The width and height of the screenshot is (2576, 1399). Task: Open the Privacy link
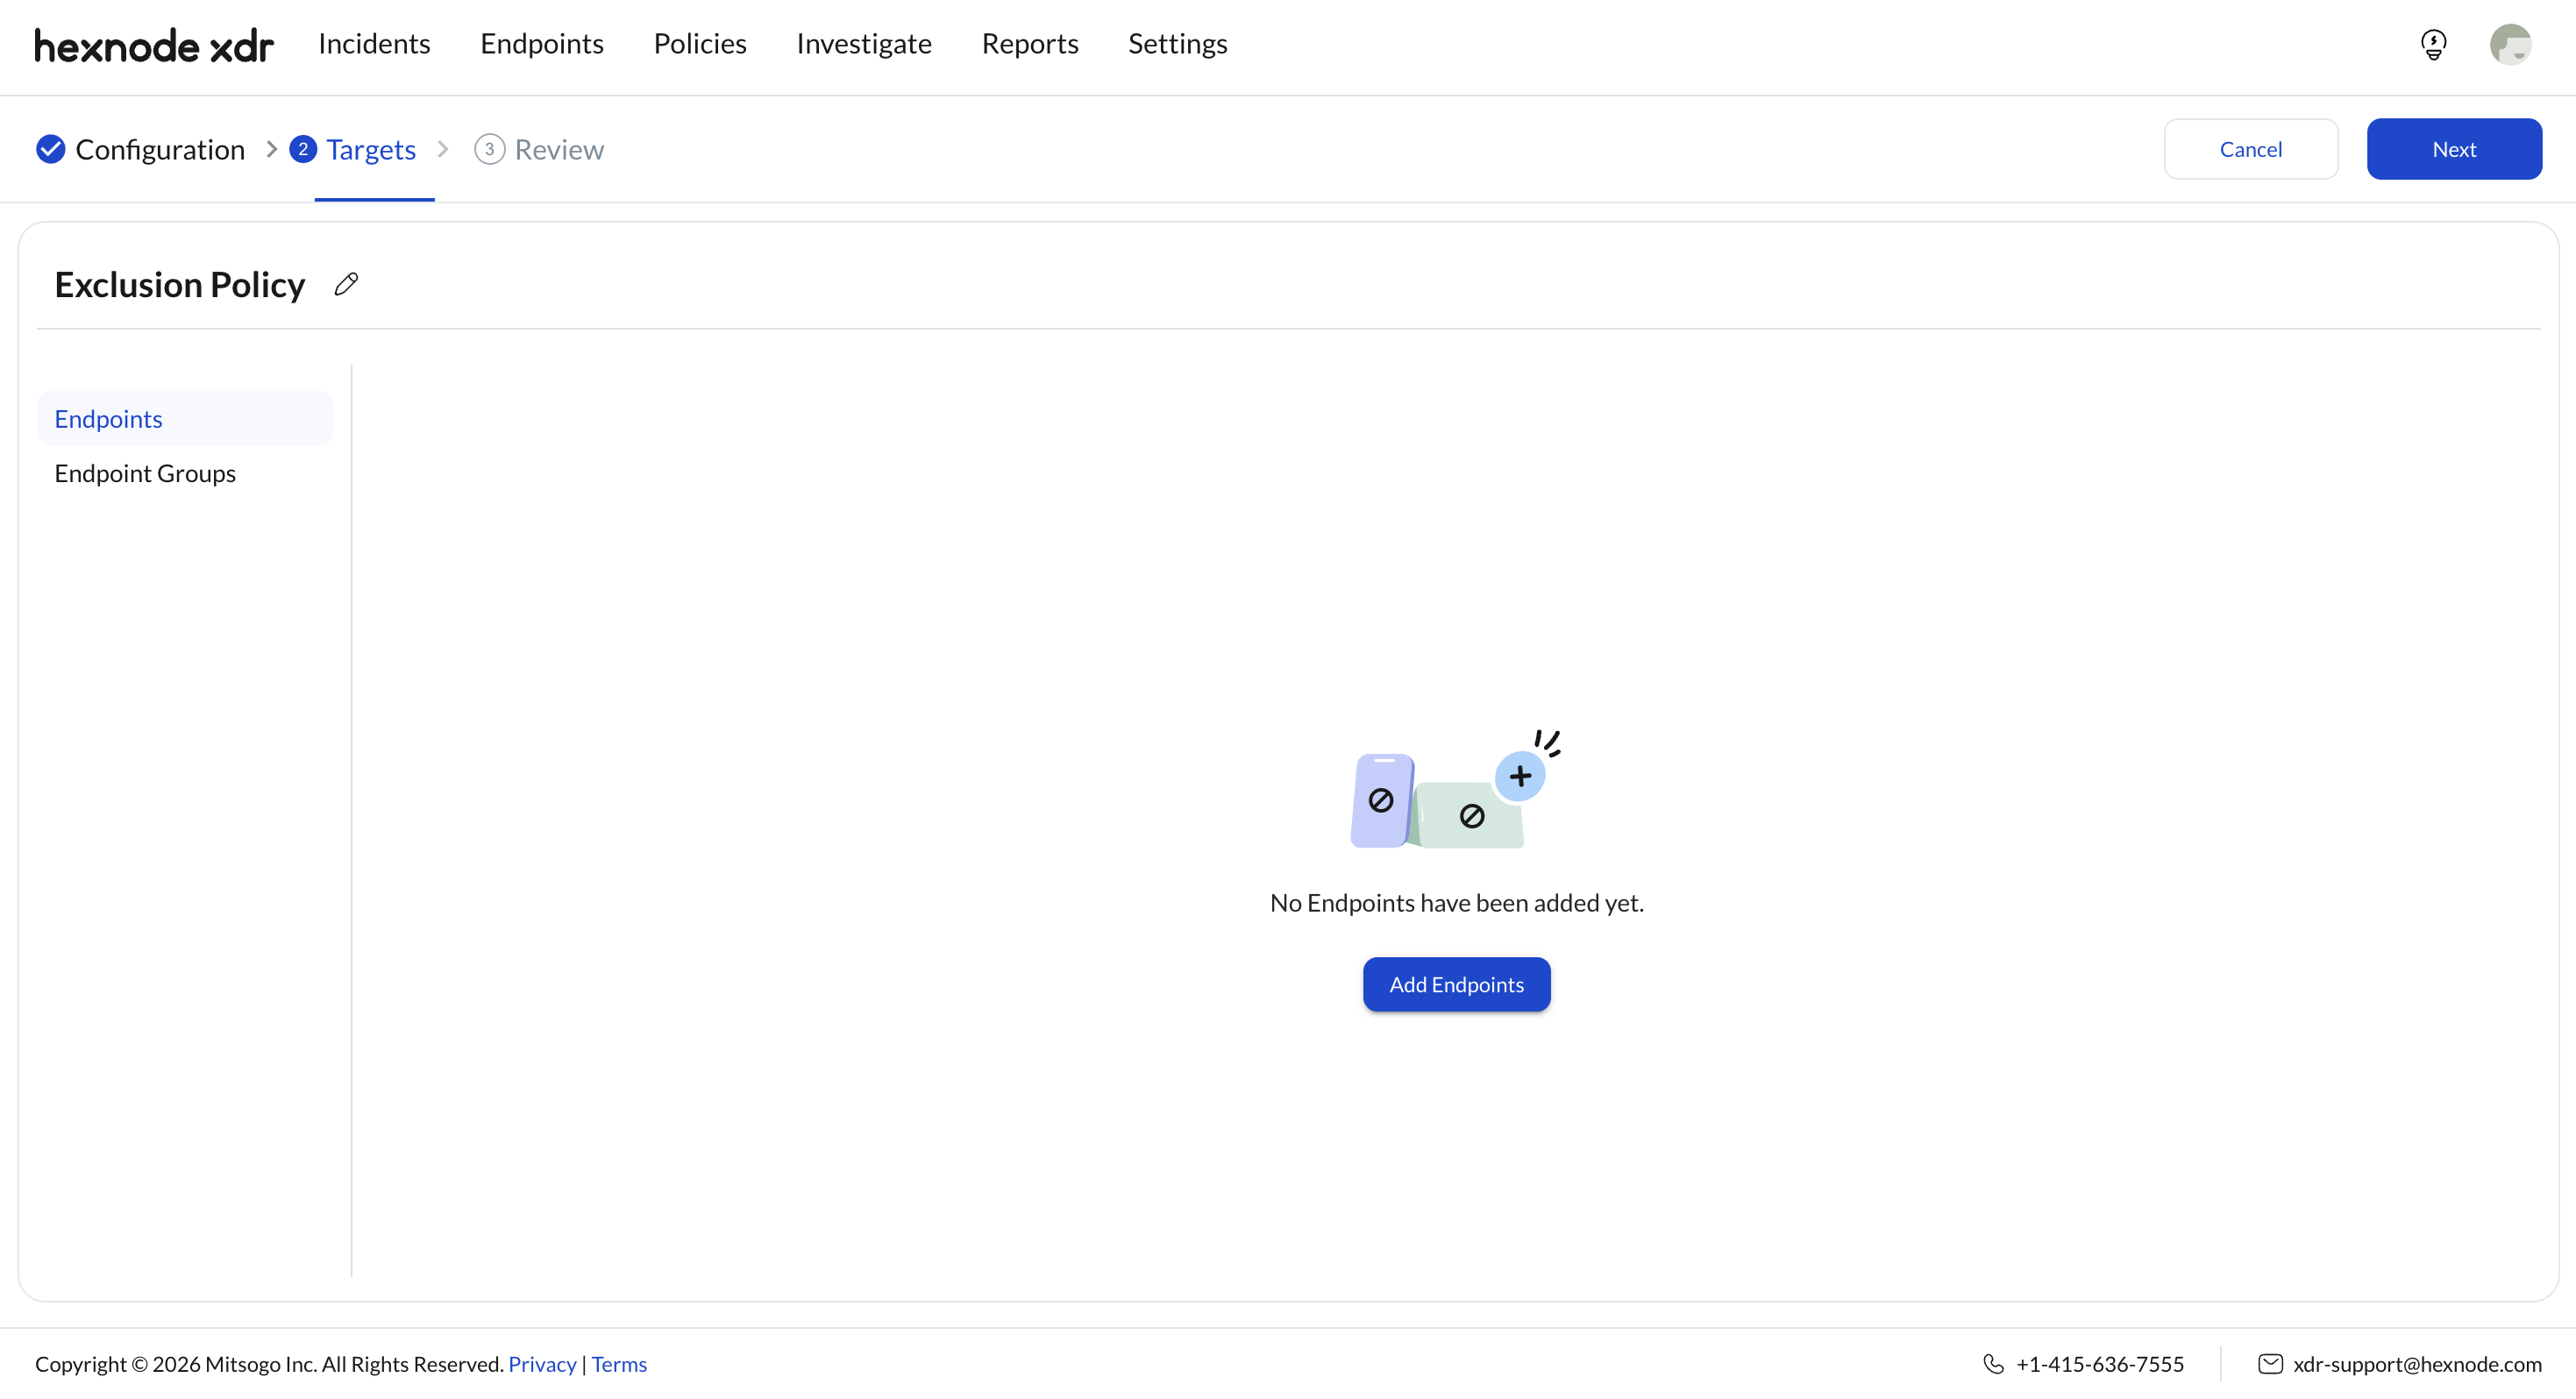point(542,1364)
